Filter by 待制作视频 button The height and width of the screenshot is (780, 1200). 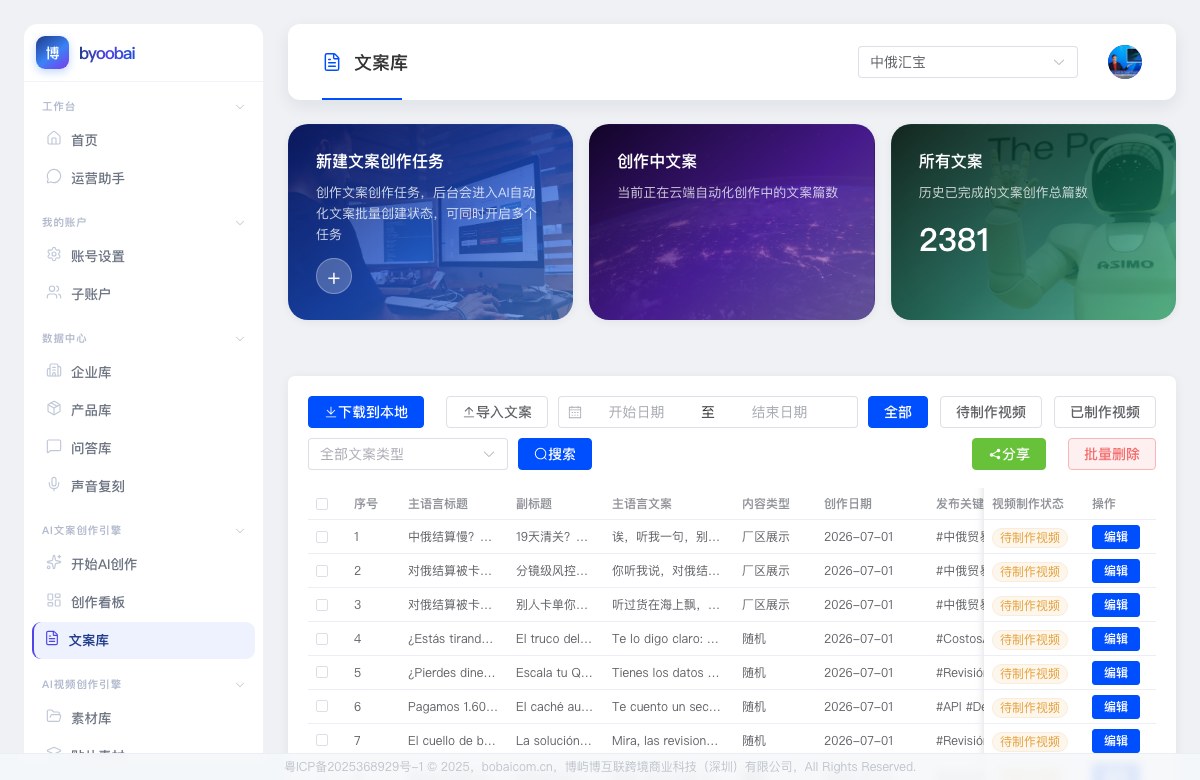click(991, 412)
